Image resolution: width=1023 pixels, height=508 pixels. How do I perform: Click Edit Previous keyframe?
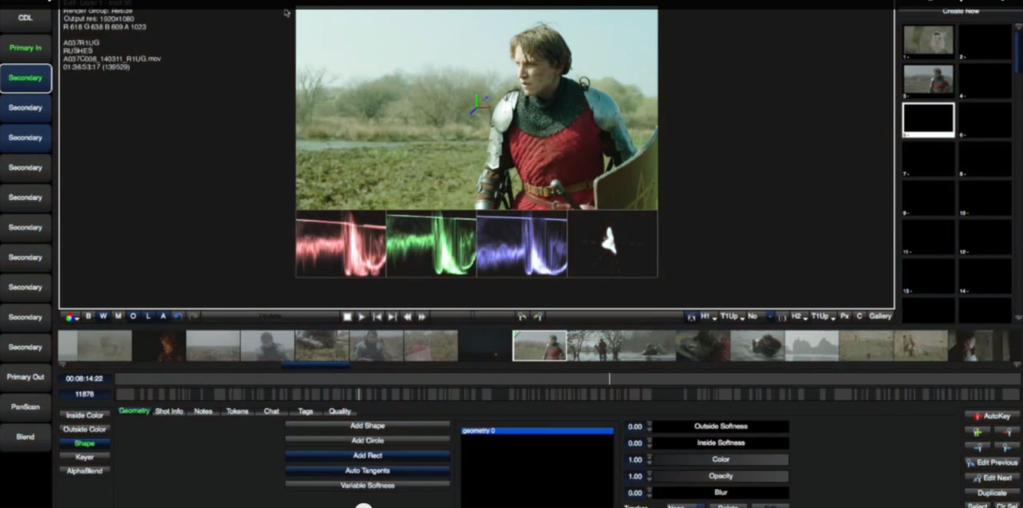[992, 462]
